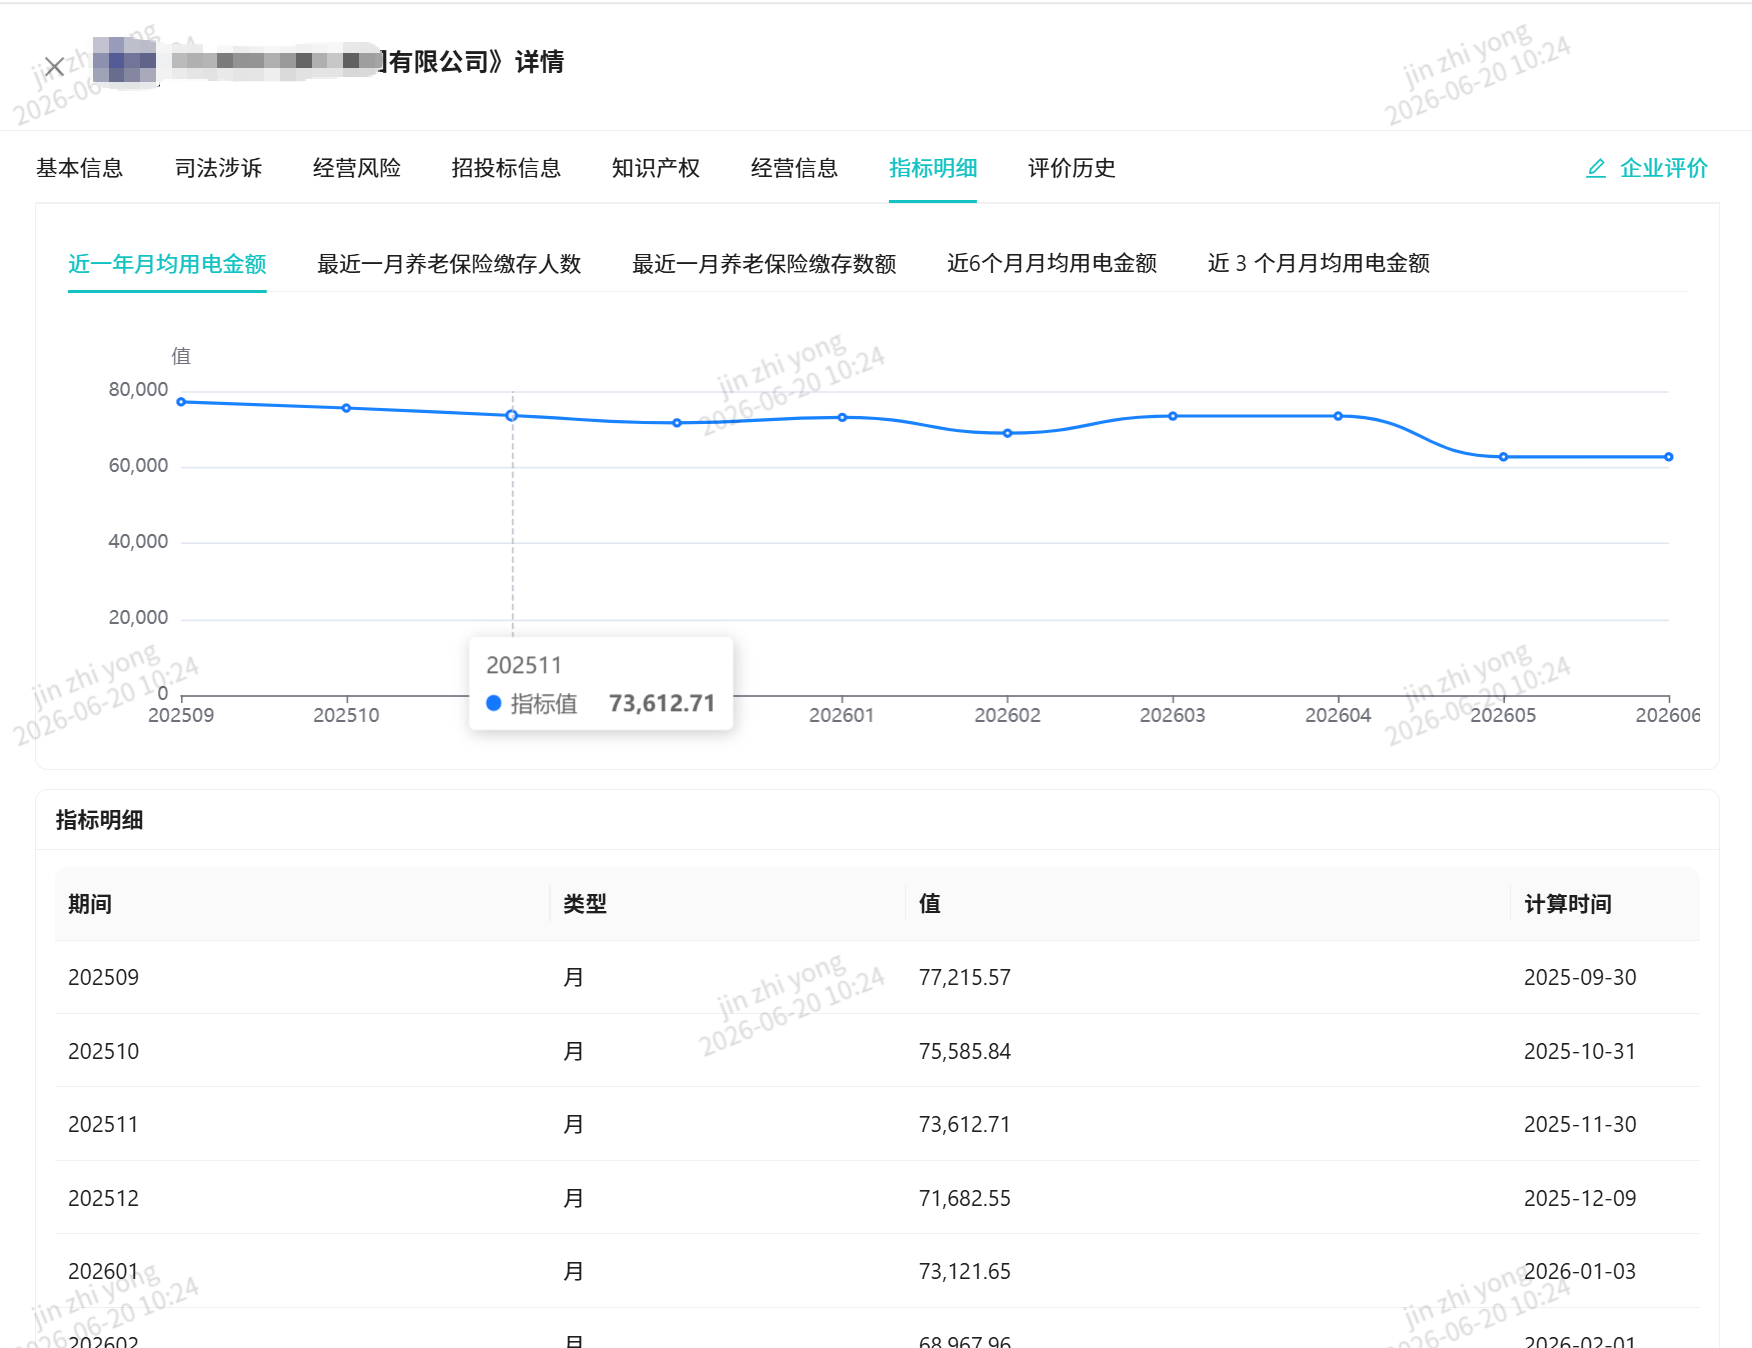This screenshot has height=1348, width=1752.
Task: Click the 202603 data point on chart
Action: 1173,416
